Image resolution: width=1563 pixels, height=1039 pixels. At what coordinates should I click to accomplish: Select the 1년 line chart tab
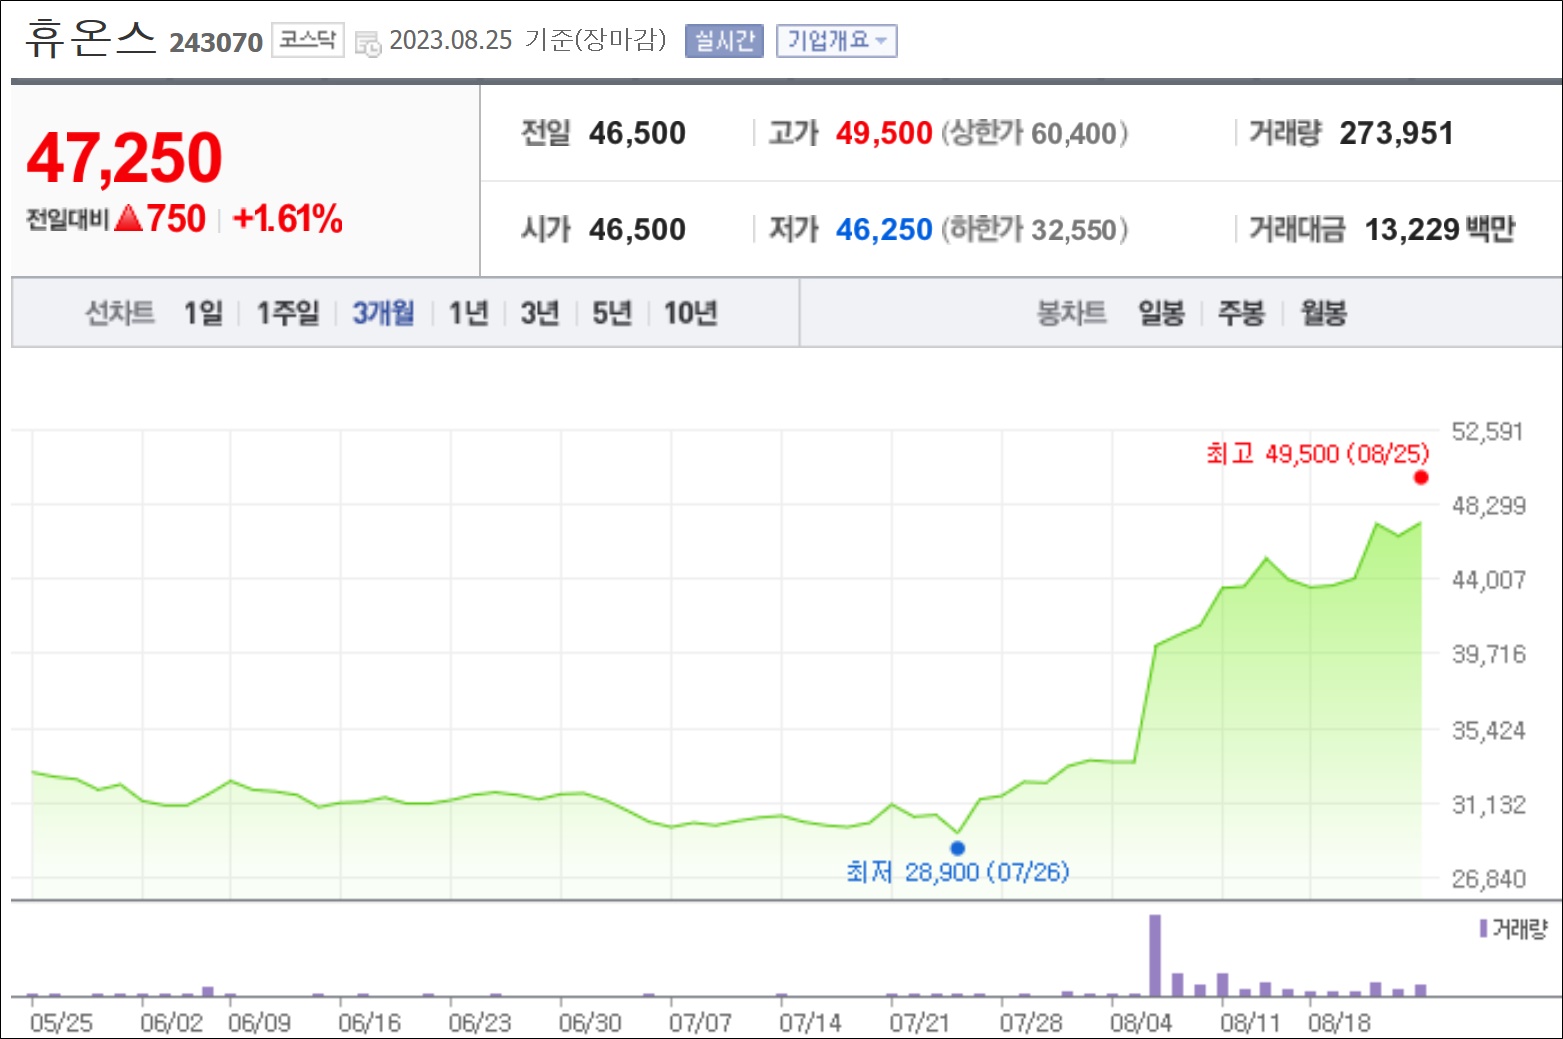pos(468,313)
